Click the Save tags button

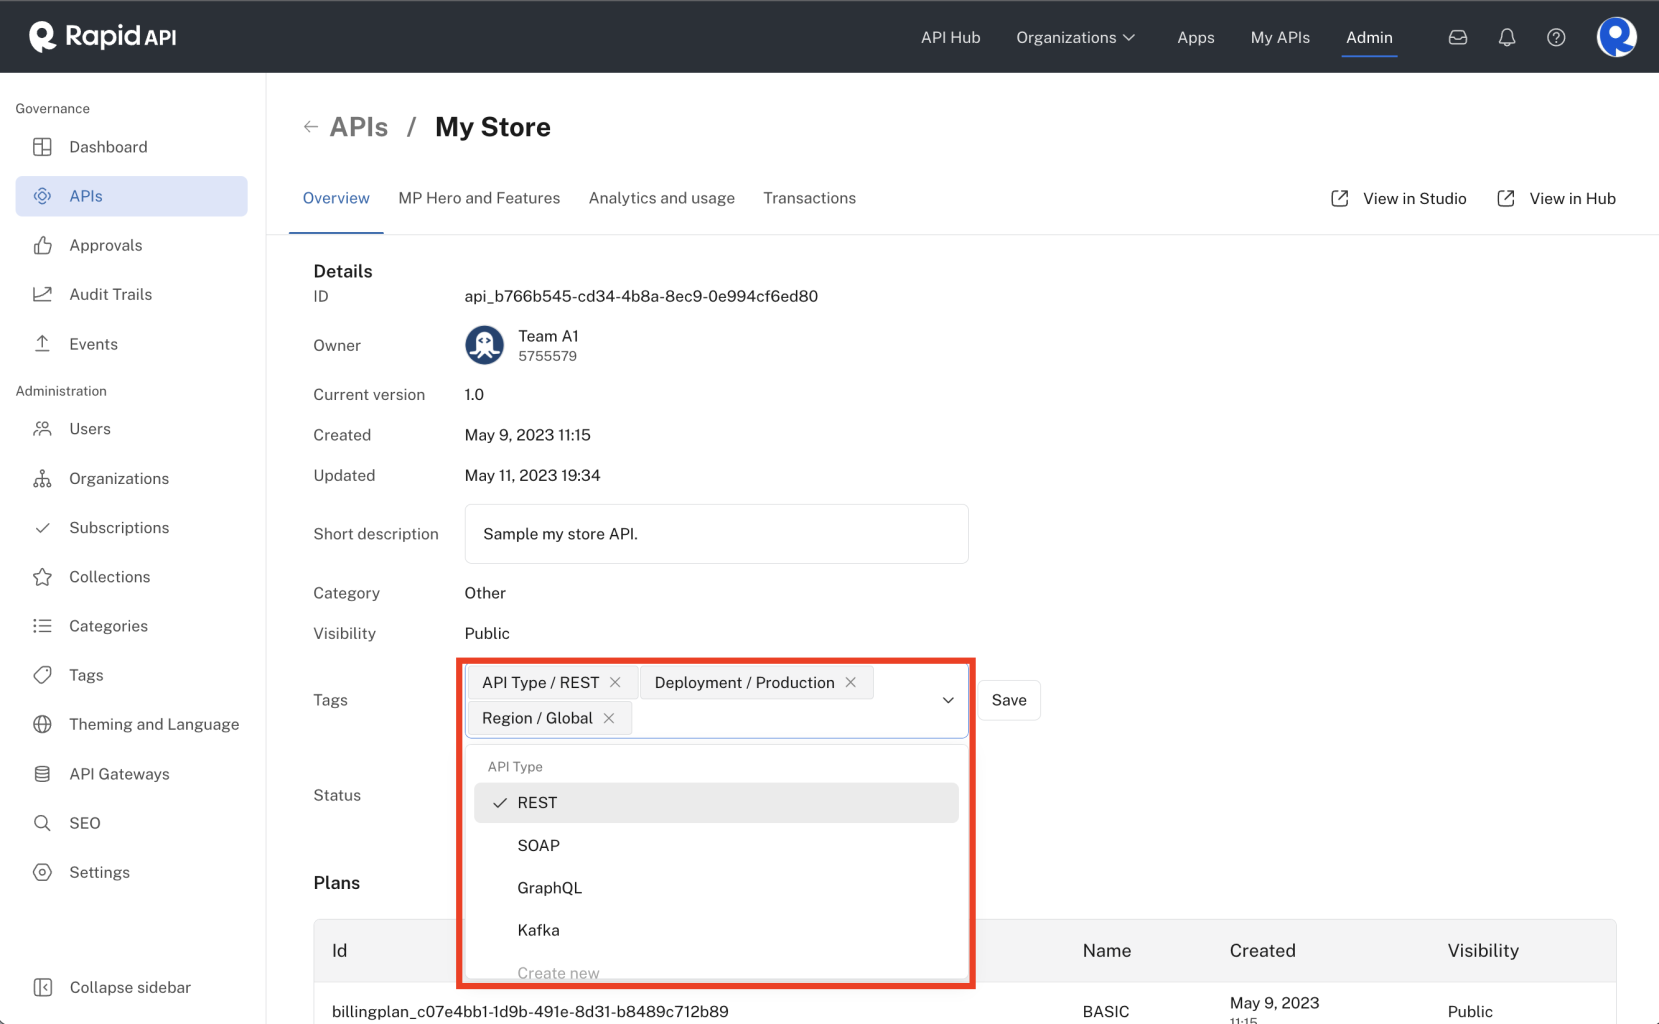[x=1009, y=700]
